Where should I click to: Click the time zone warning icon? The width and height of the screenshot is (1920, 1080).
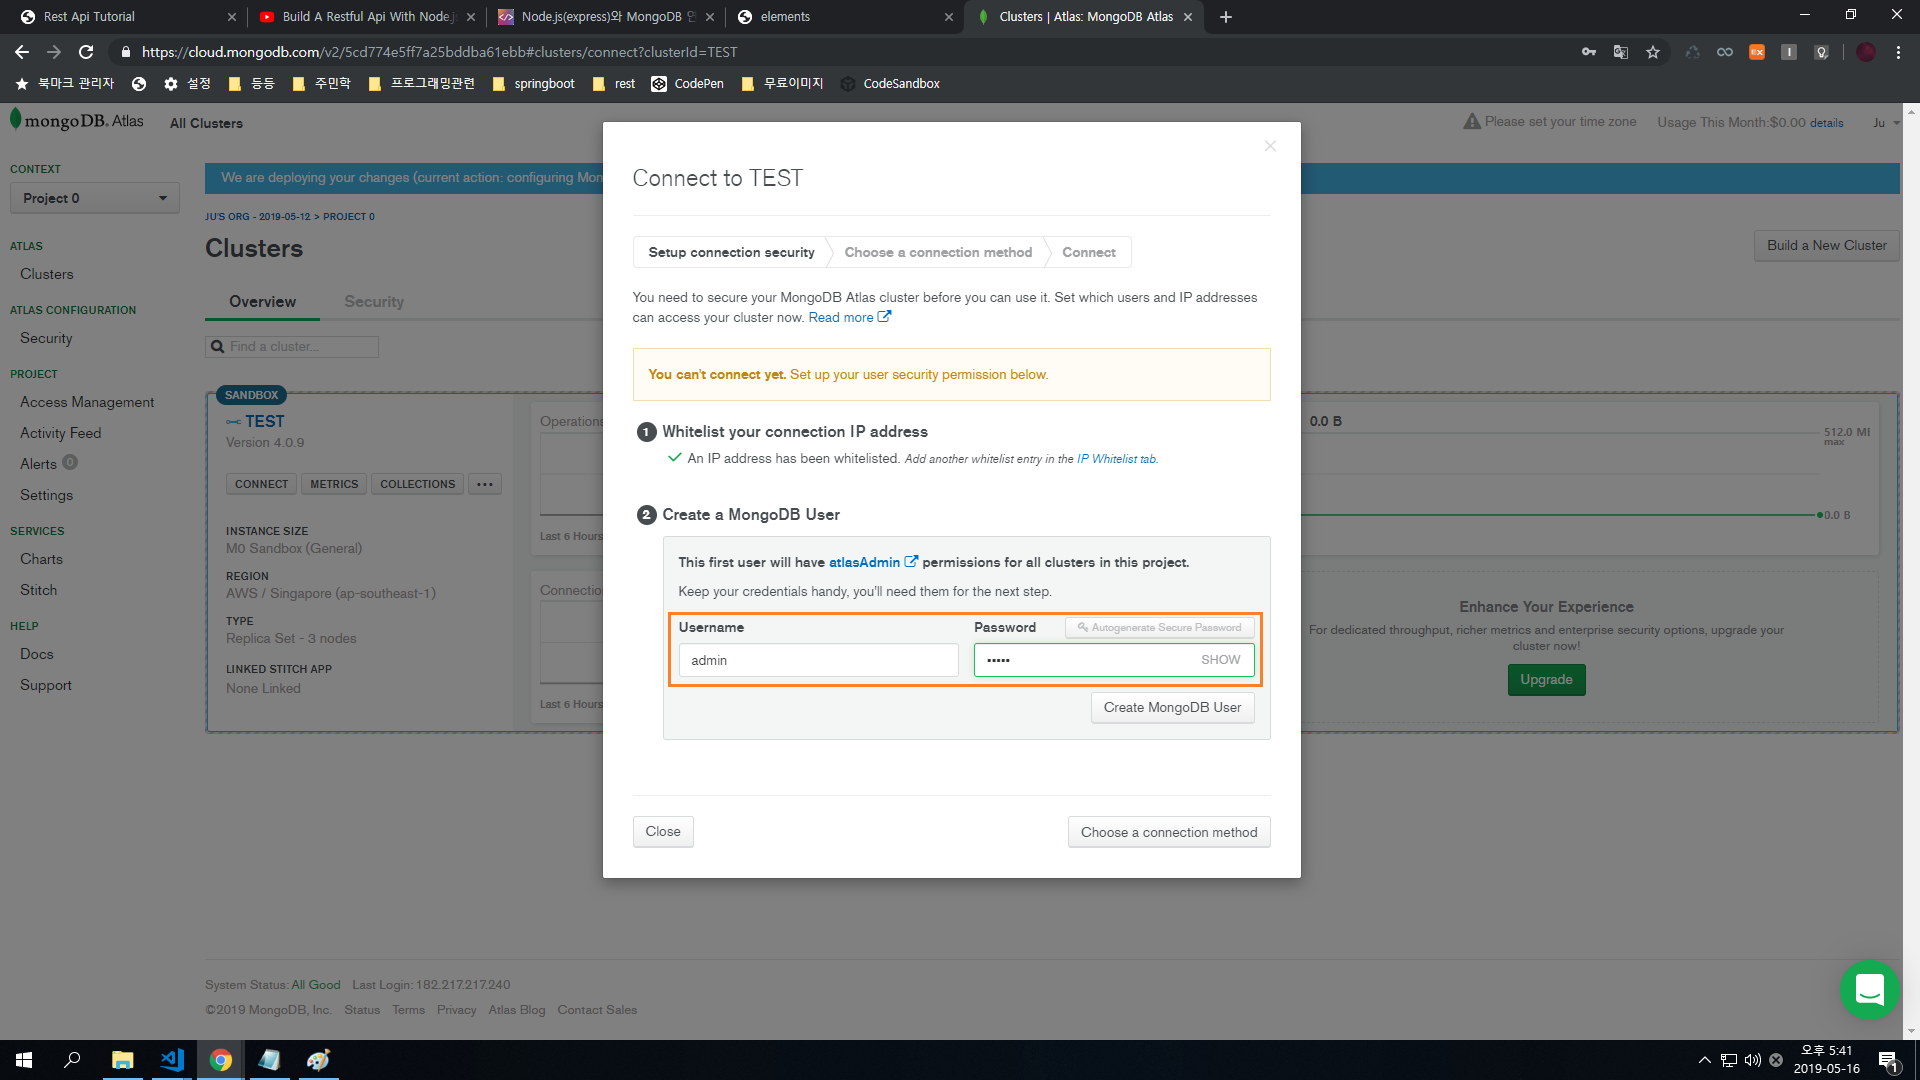1472,121
